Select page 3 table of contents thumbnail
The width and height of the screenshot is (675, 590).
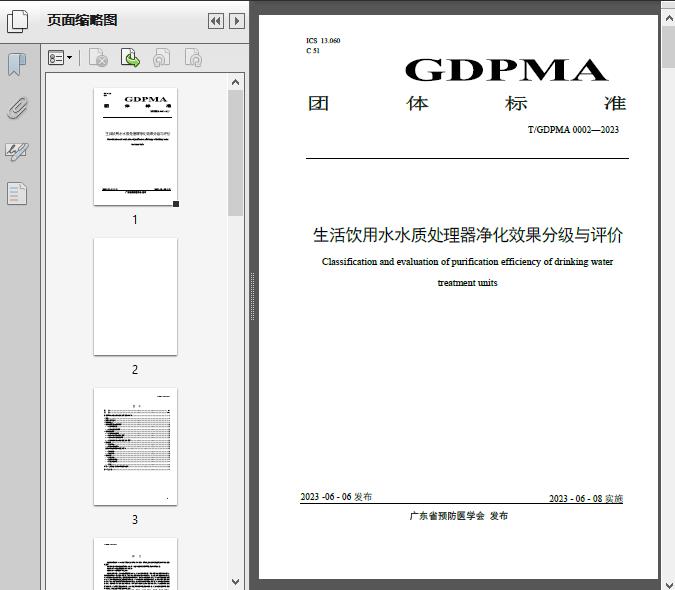pyautogui.click(x=135, y=446)
